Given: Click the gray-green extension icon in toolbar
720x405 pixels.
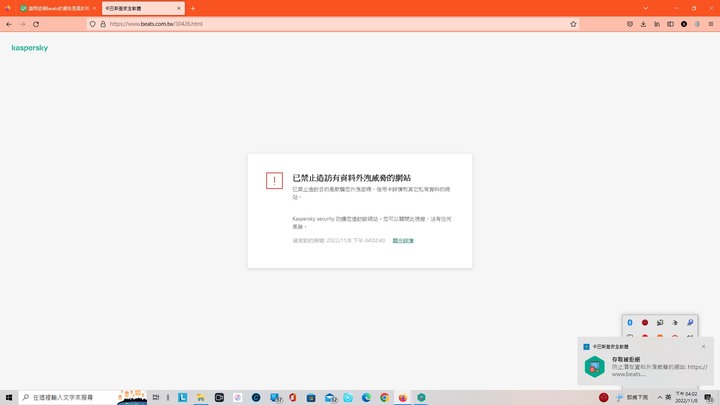Looking at the screenshot, I should coord(697,24).
